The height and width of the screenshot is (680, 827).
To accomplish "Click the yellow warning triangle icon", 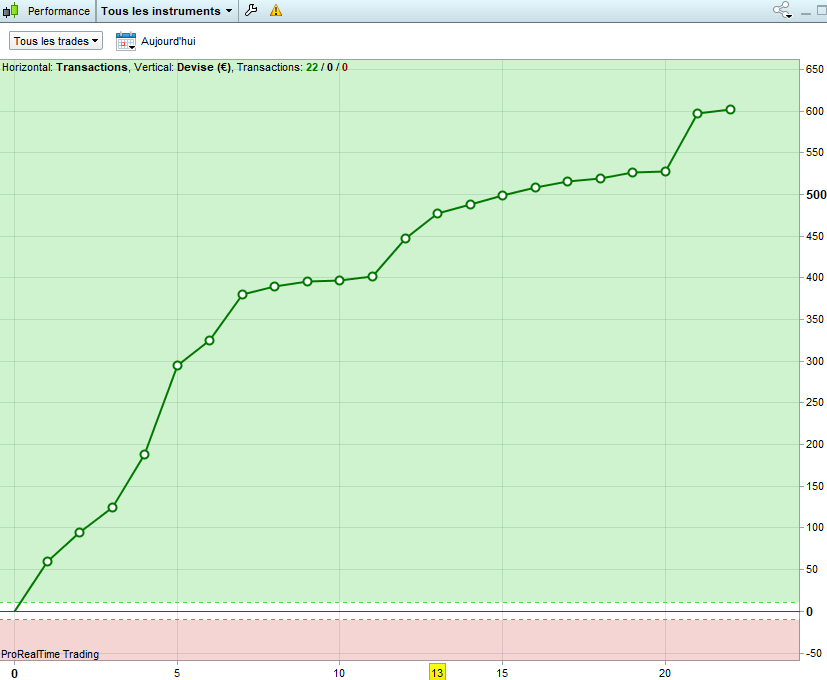I will (x=276, y=10).
